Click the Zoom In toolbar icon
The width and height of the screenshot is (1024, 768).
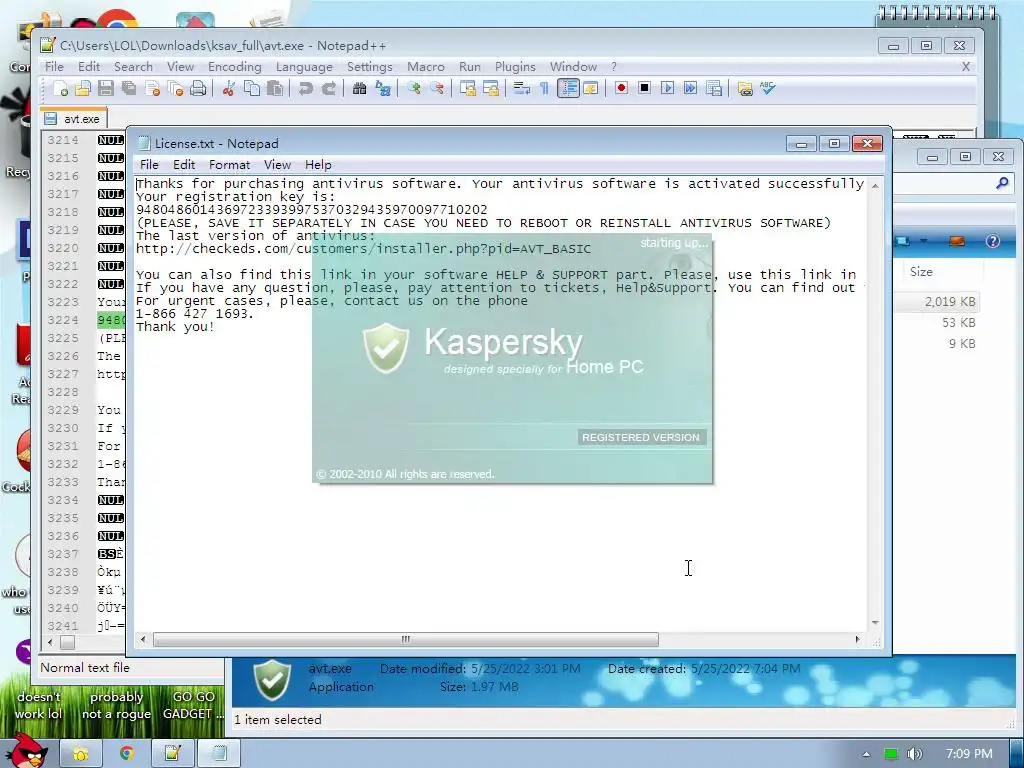pyautogui.click(x=413, y=88)
